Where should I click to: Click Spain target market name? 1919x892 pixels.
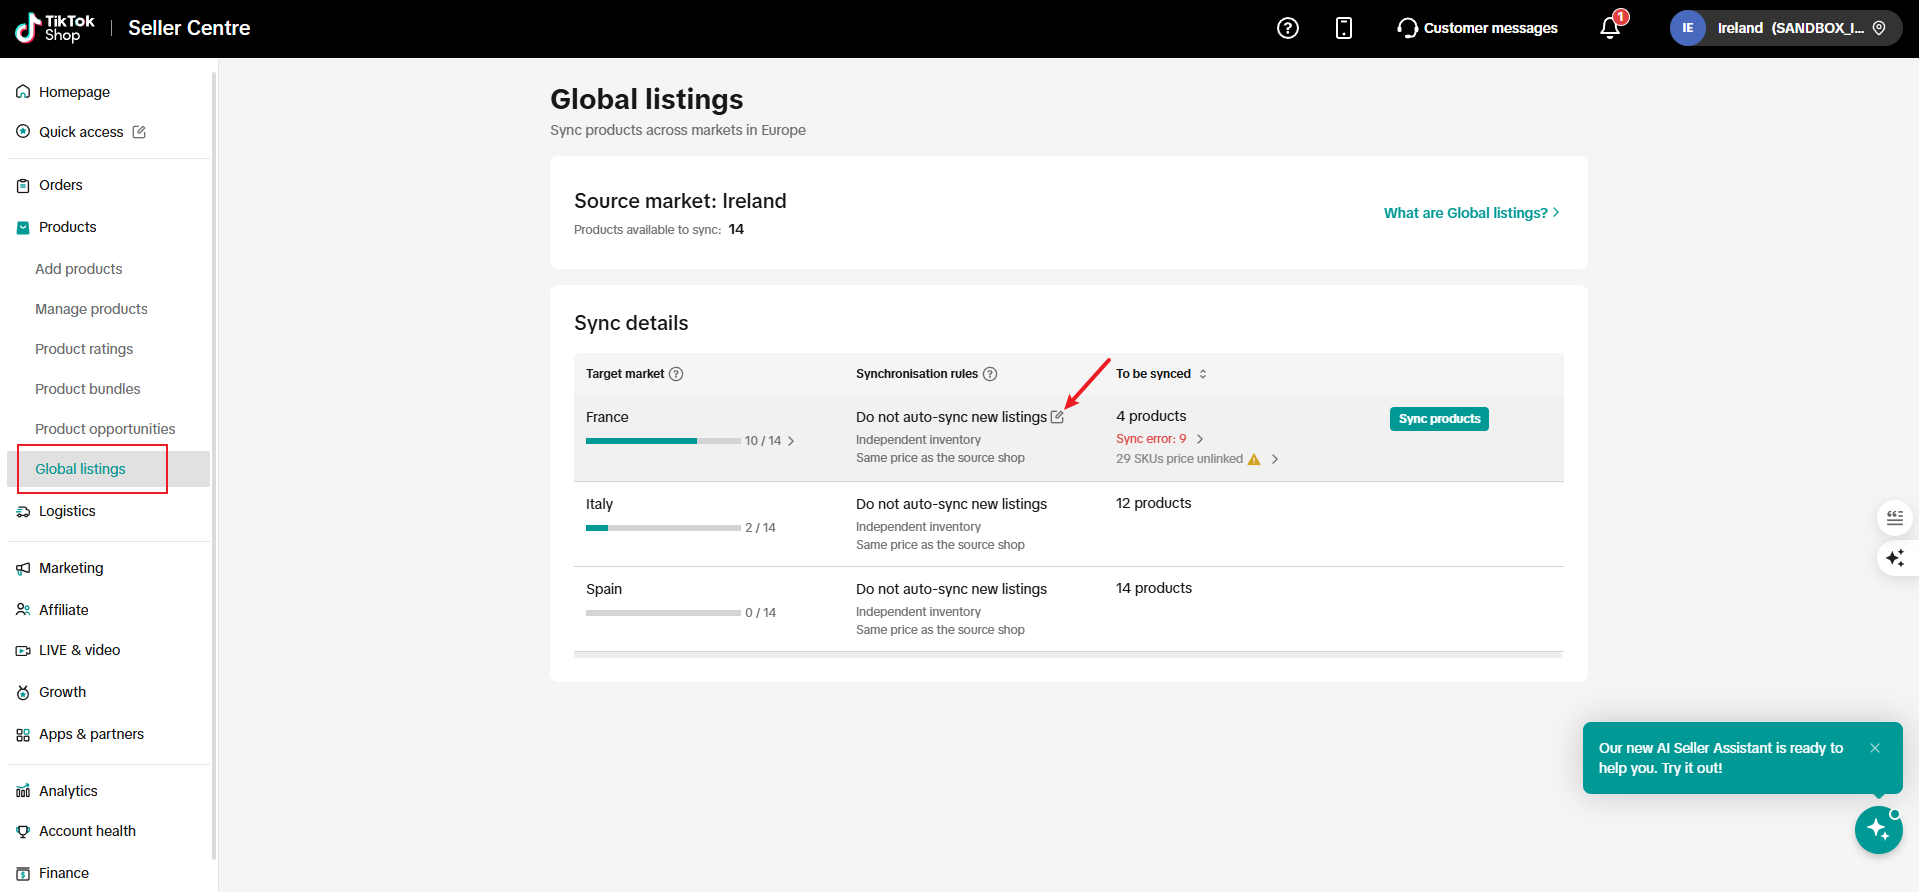point(604,589)
